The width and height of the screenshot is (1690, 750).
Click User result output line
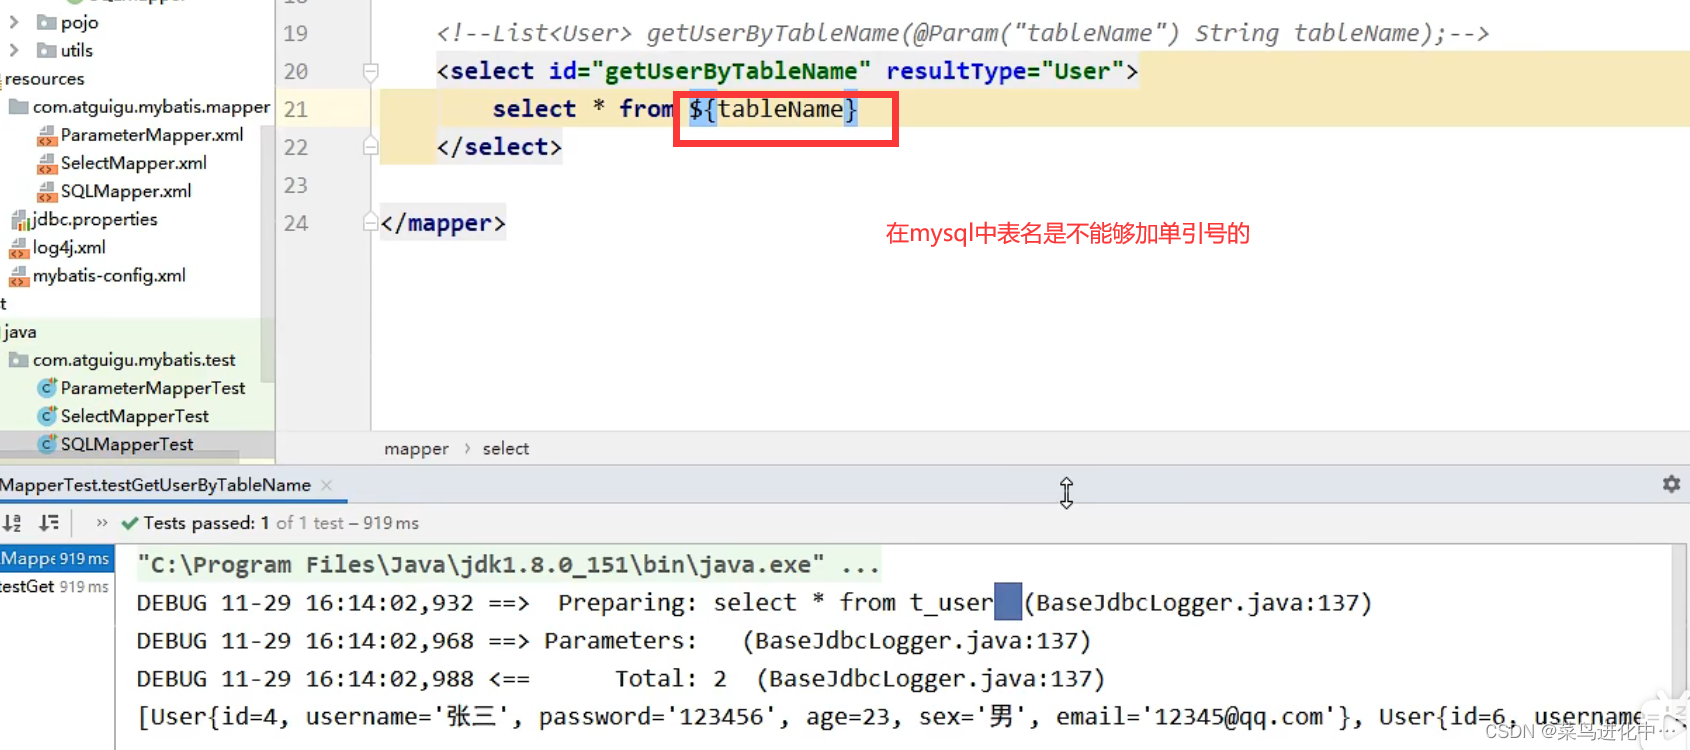point(895,717)
